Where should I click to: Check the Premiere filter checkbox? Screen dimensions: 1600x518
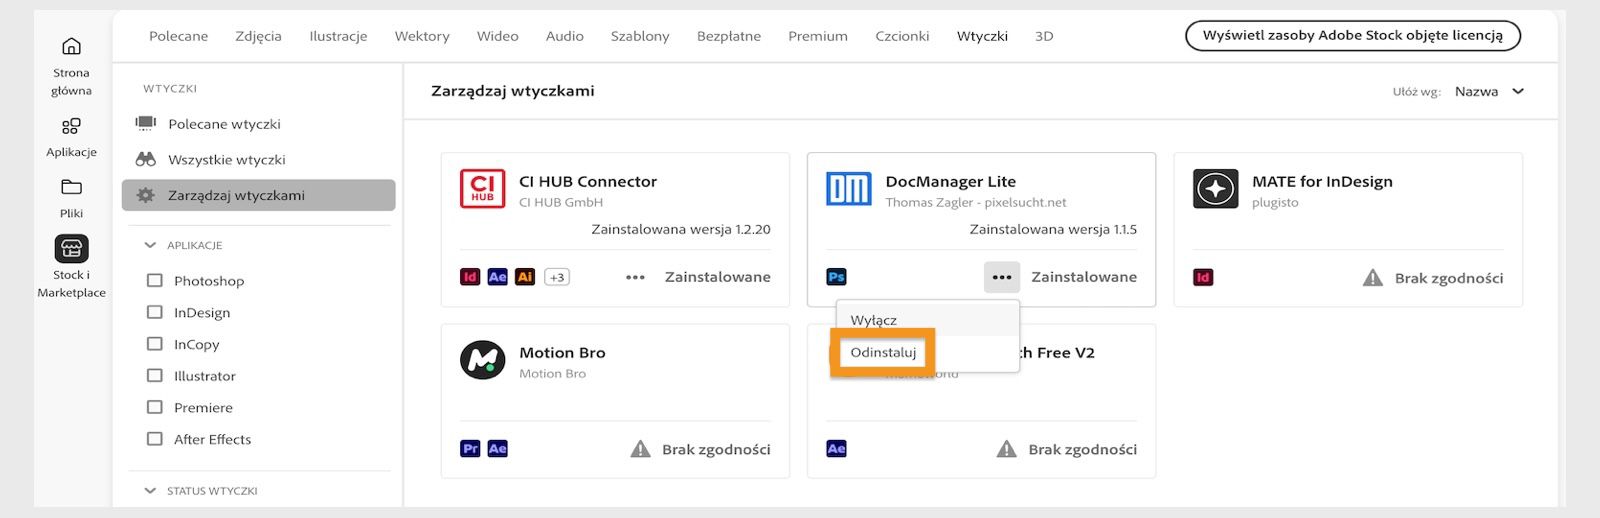[154, 407]
